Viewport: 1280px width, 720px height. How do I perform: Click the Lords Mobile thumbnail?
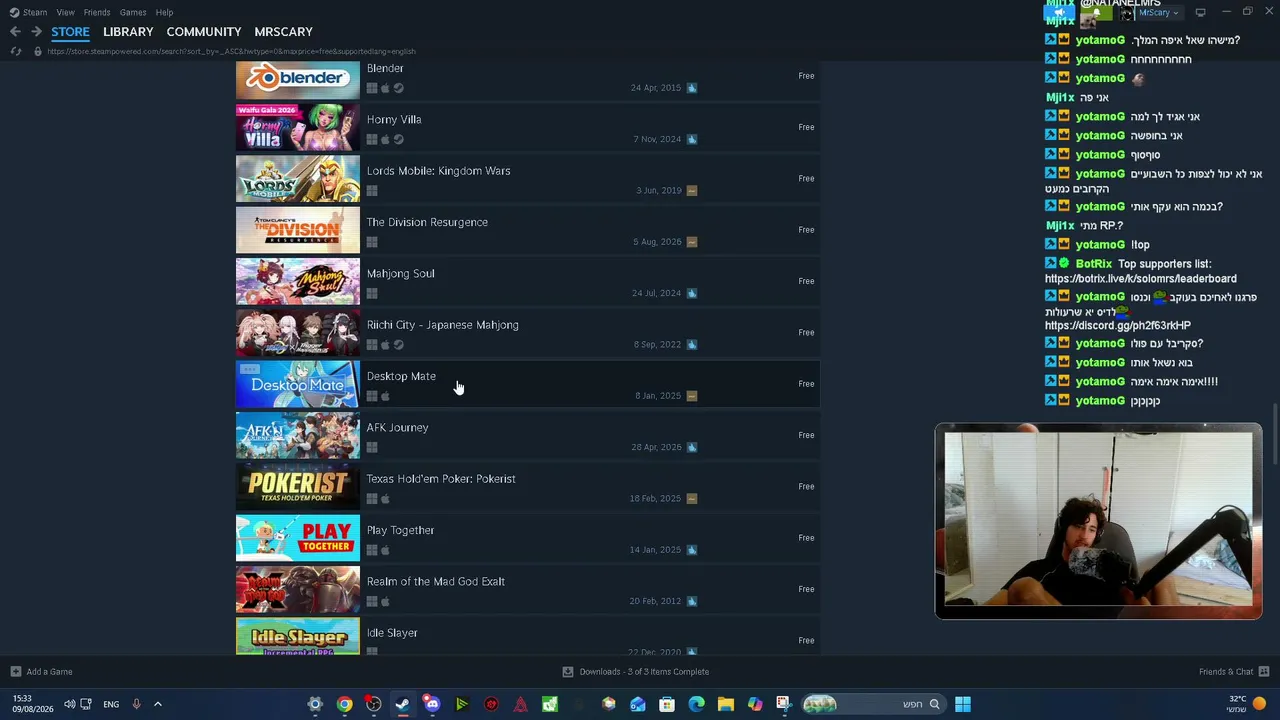point(298,180)
